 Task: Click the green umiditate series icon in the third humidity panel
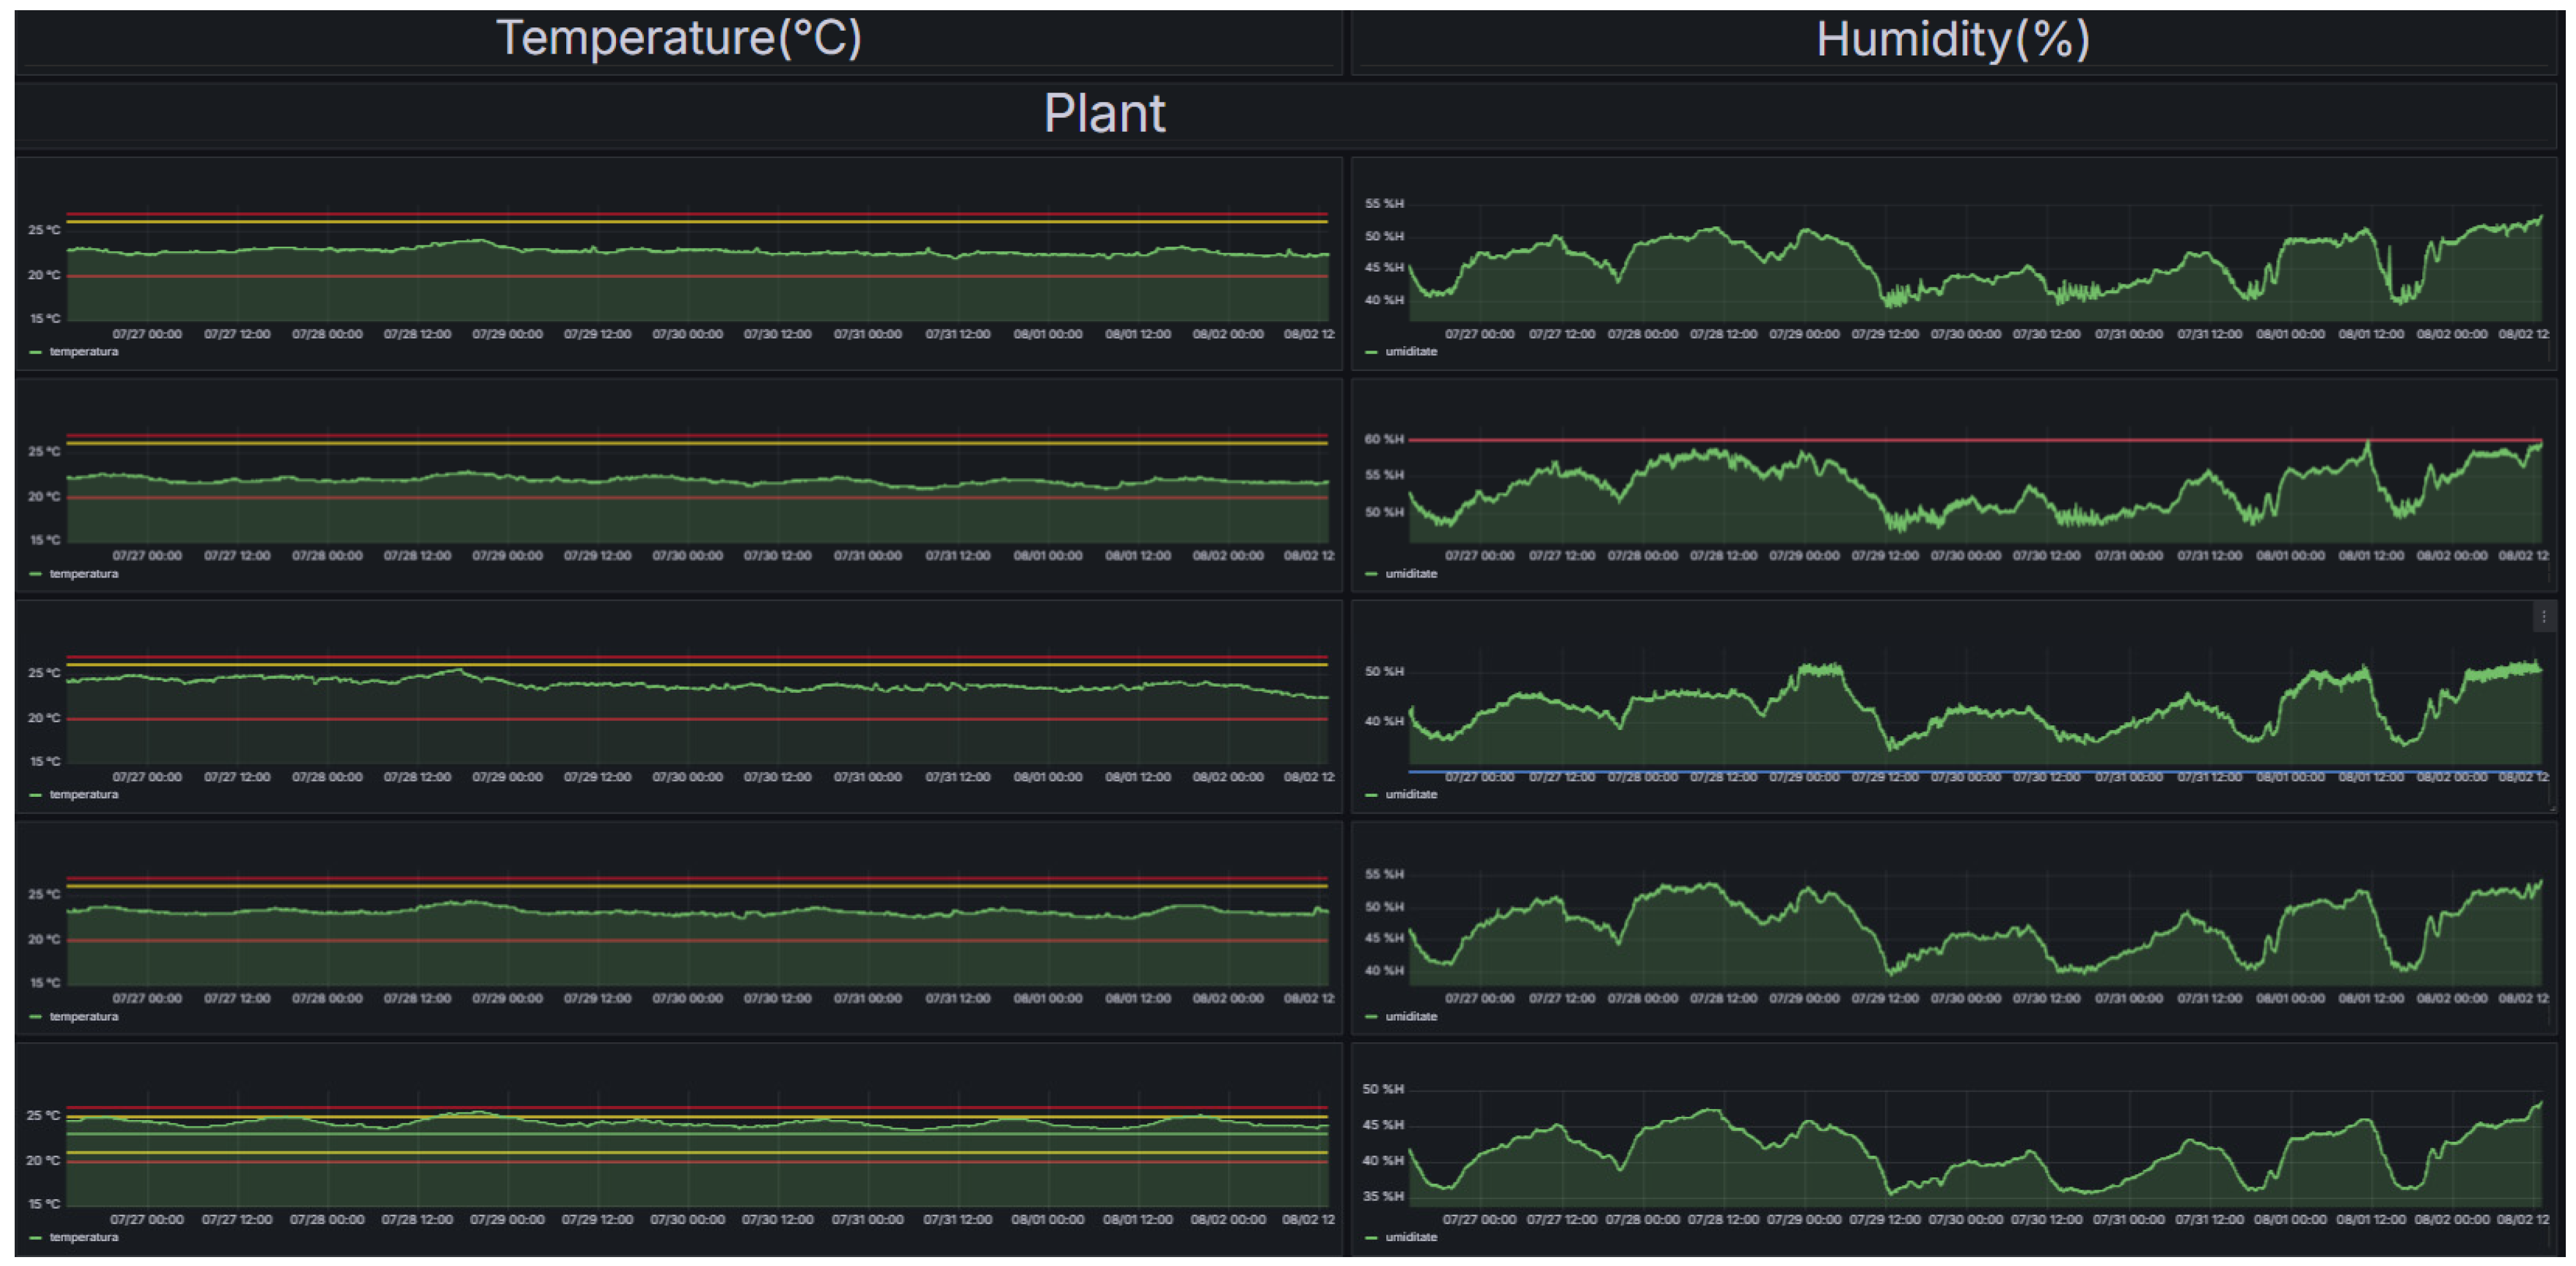(x=1371, y=795)
